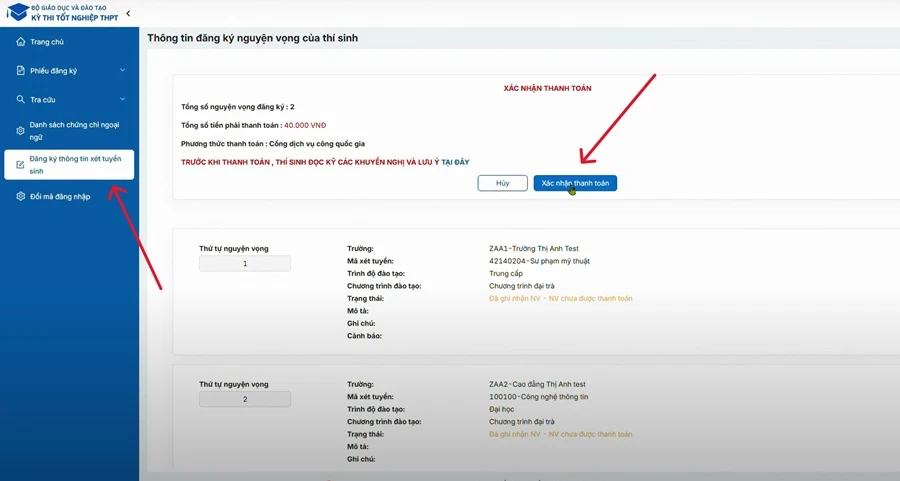This screenshot has height=481, width=900.
Task: Expand the Tra cứu submenu arrow
Action: [122, 99]
